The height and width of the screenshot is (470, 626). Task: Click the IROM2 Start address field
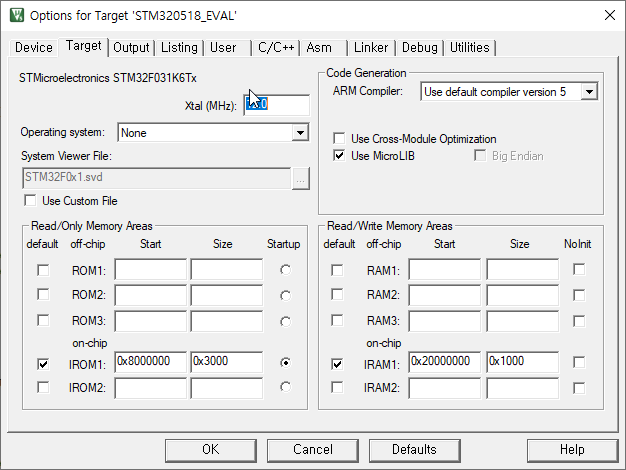(151, 388)
